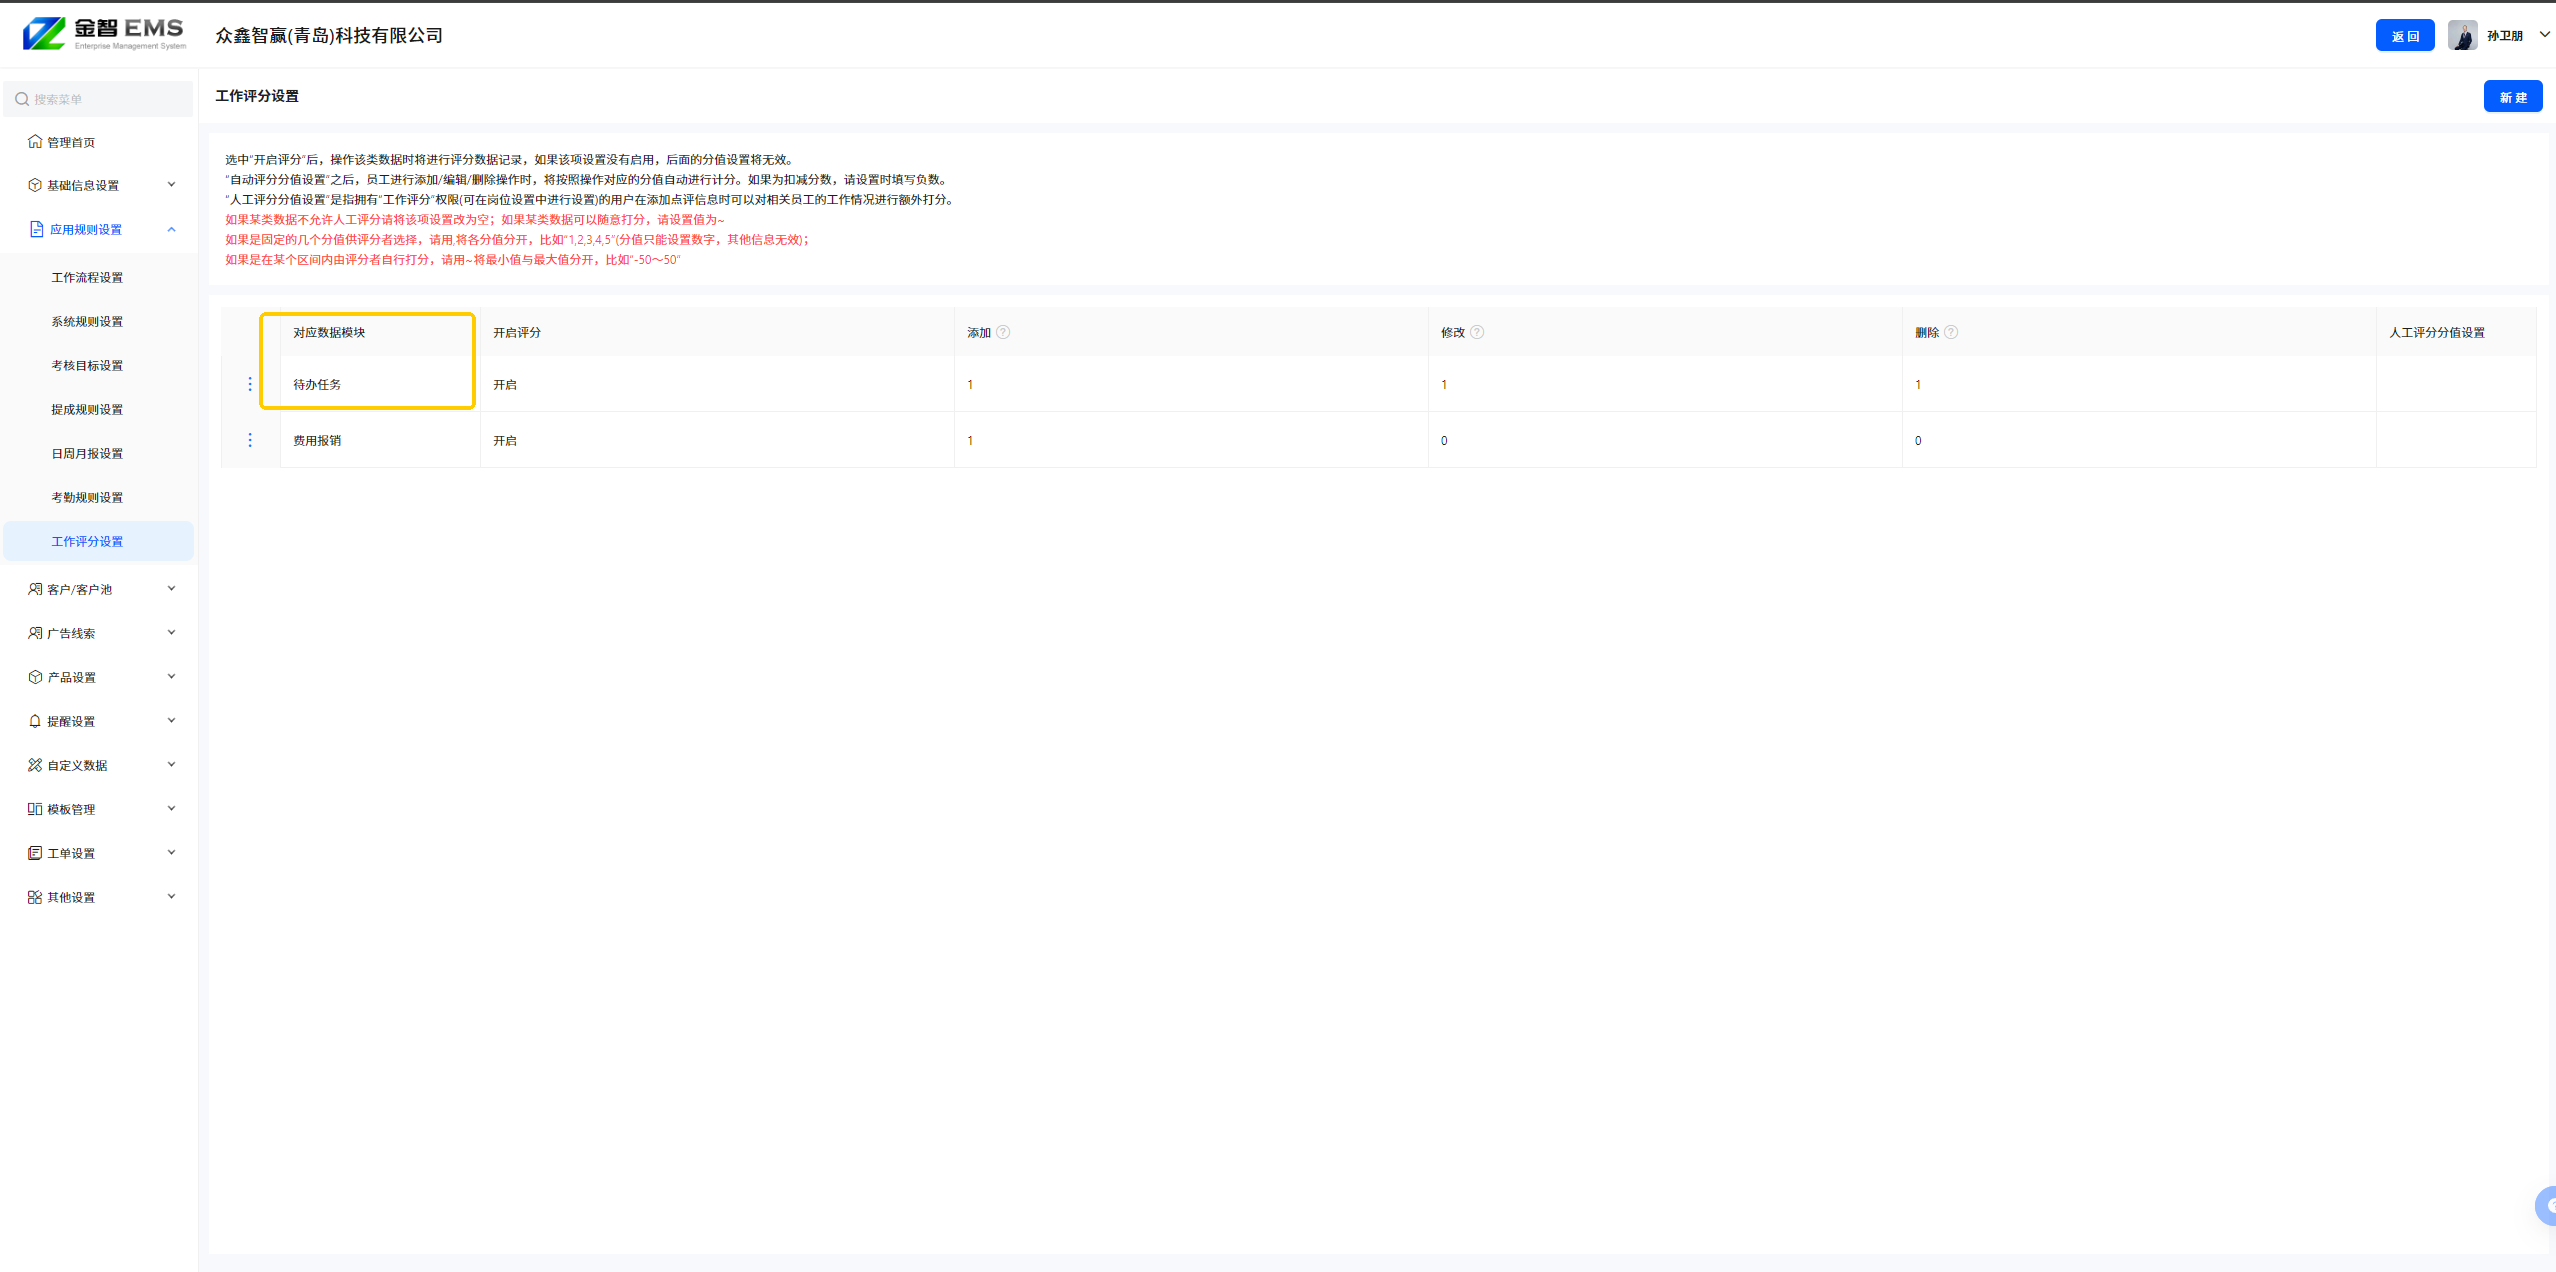Click the 新建 button

pyautogui.click(x=2512, y=97)
